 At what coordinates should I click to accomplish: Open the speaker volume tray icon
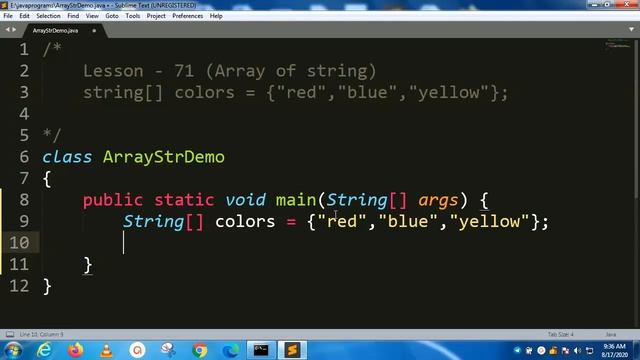577,351
